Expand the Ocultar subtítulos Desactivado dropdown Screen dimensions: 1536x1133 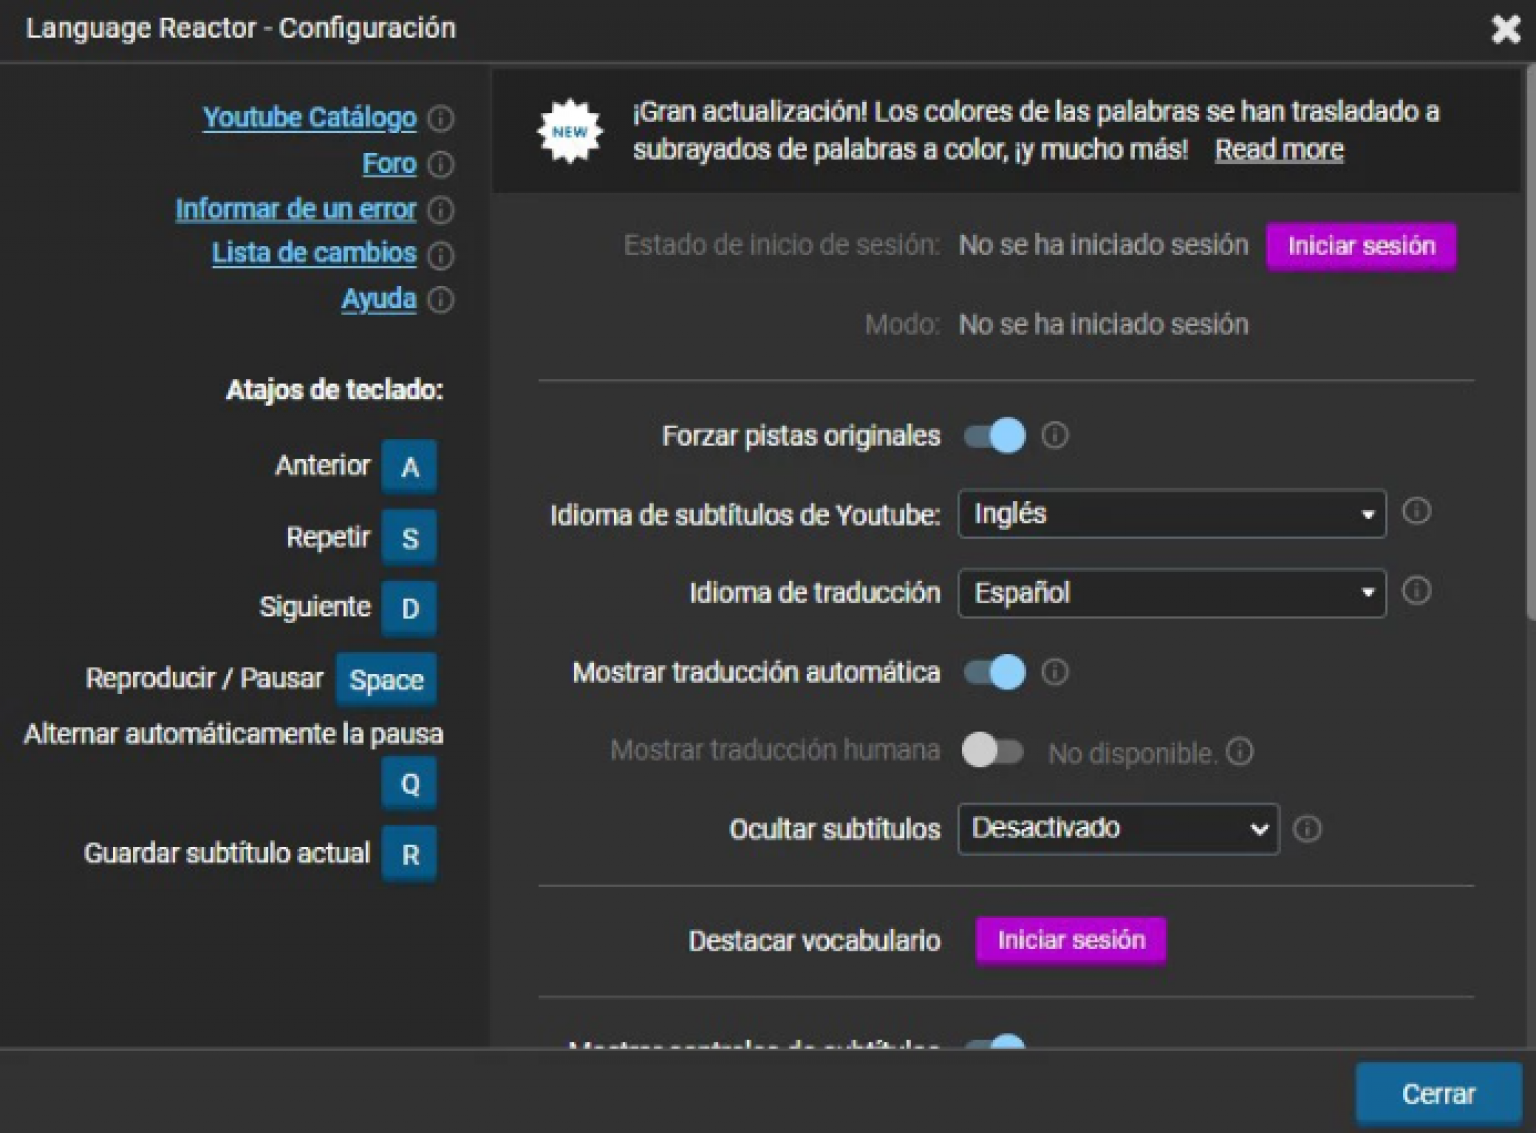[1117, 828]
